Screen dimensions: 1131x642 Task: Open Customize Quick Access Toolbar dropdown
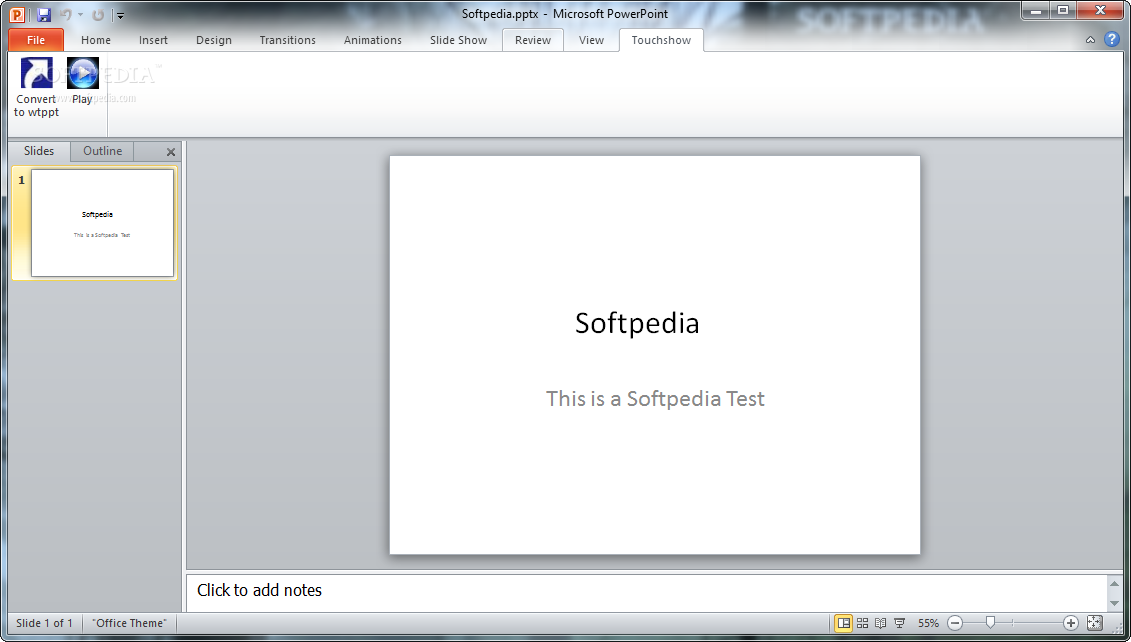coord(120,15)
